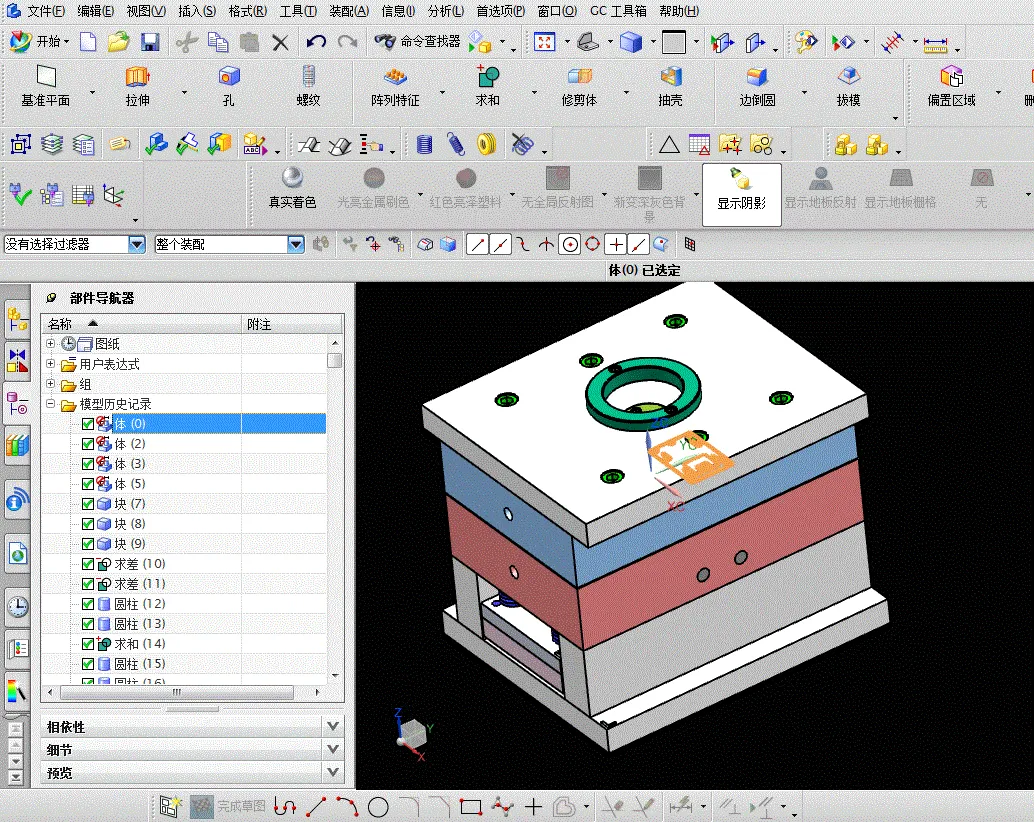Uncheck the 体 (0) feature checkbox
1034x822 pixels.
[x=88, y=424]
